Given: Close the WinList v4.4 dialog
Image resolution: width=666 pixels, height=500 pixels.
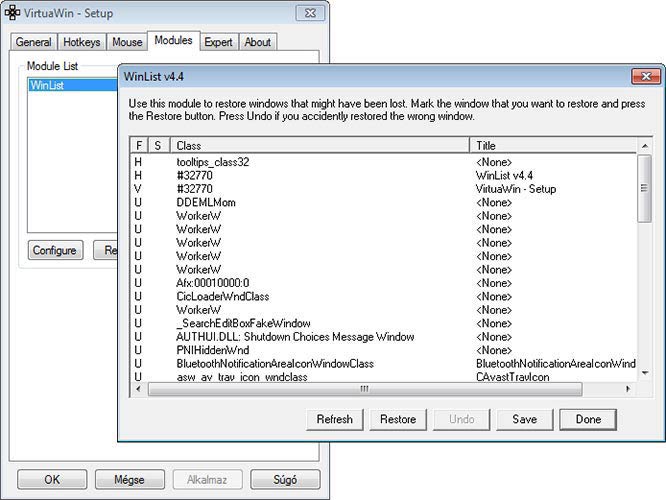Looking at the screenshot, I should tap(643, 77).
